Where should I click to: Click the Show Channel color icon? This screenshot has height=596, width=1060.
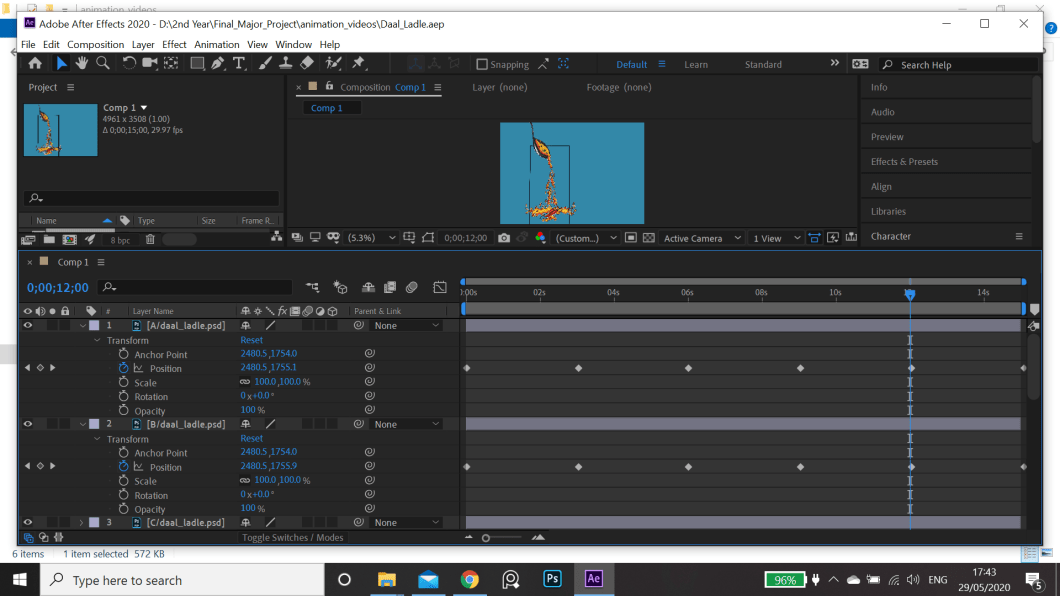(x=540, y=238)
